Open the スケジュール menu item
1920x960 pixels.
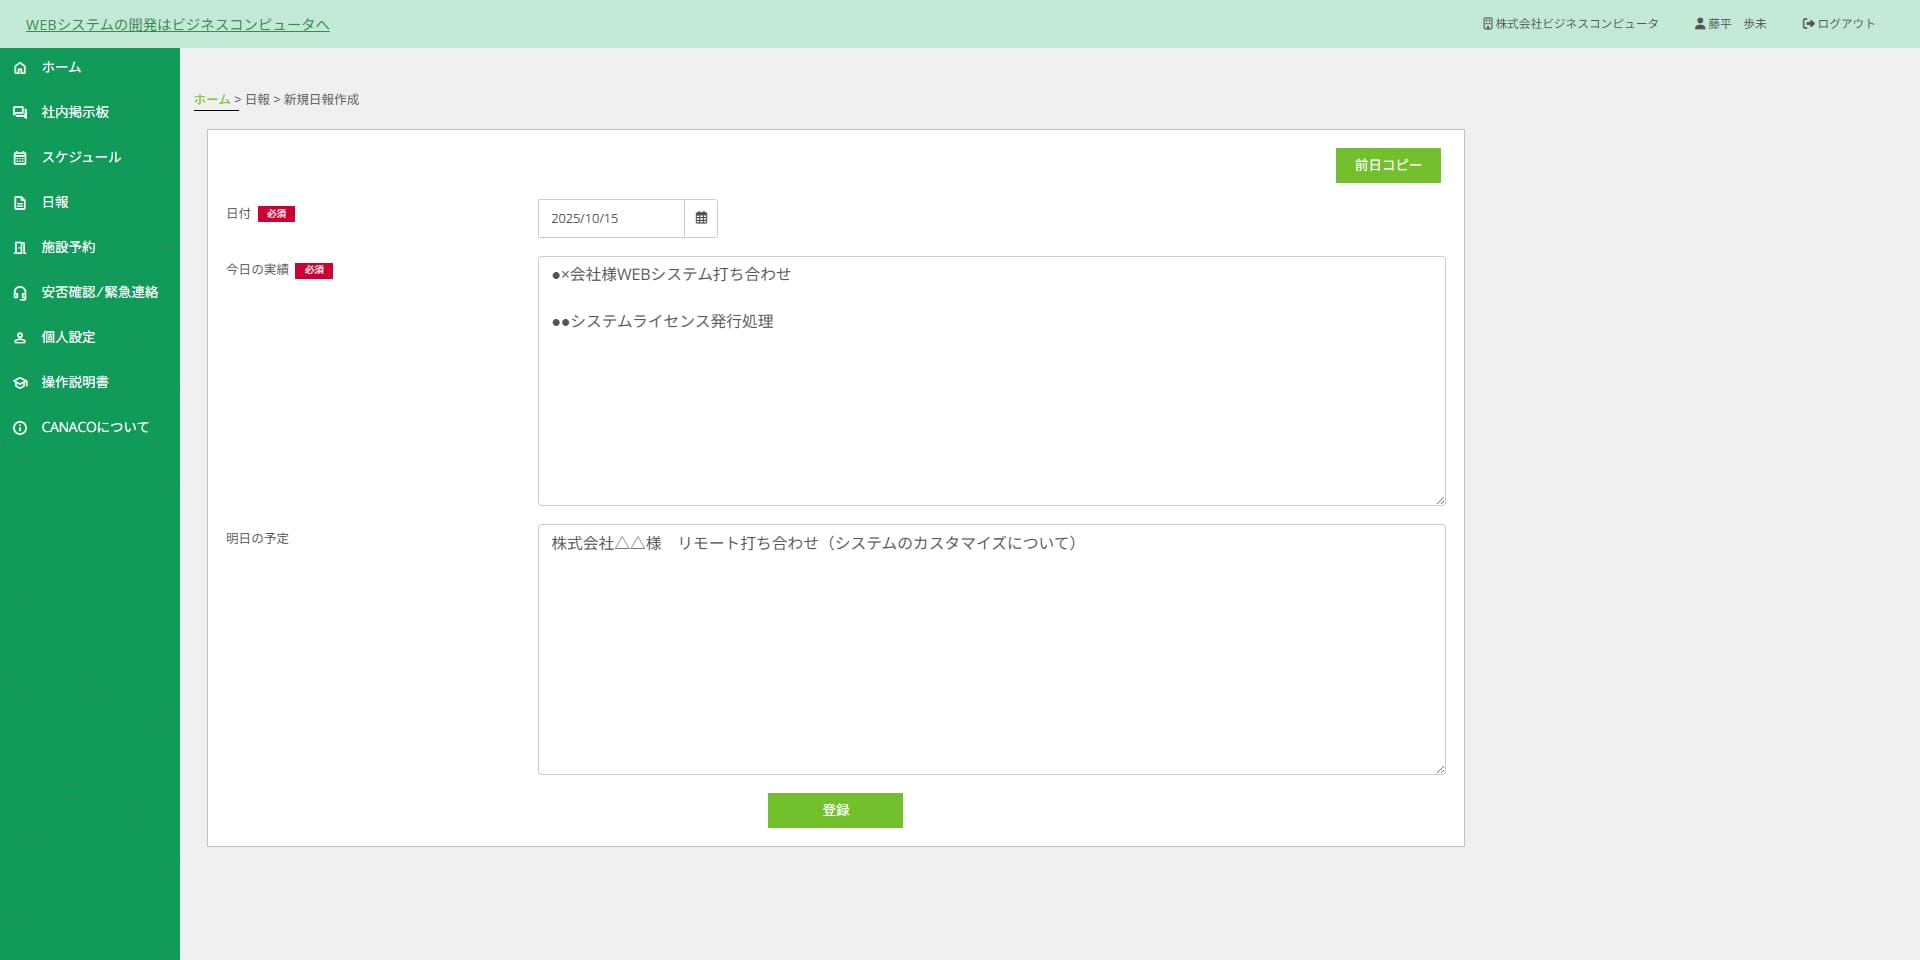(81, 157)
